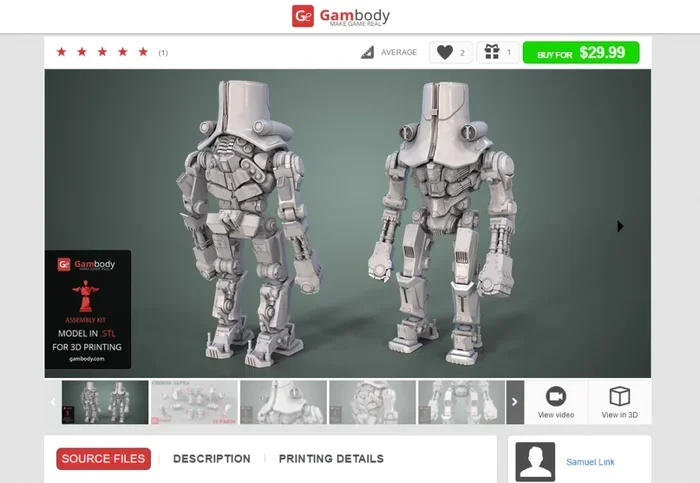Click the review count (1)
Viewport: 700px width, 483px height.
click(163, 53)
